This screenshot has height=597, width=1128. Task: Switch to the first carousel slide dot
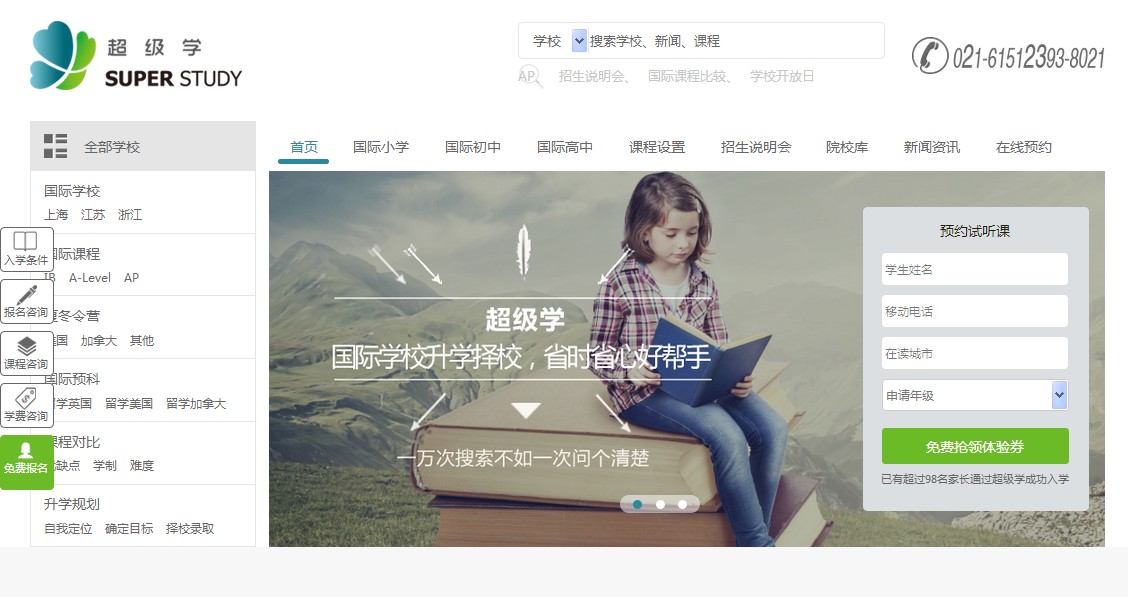tap(637, 504)
